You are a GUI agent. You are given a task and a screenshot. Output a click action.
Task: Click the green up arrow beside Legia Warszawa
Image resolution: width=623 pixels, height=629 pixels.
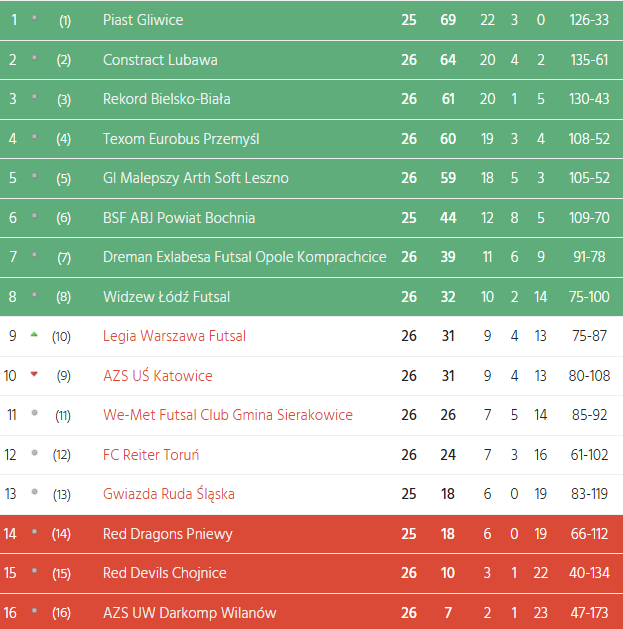pos(34,335)
